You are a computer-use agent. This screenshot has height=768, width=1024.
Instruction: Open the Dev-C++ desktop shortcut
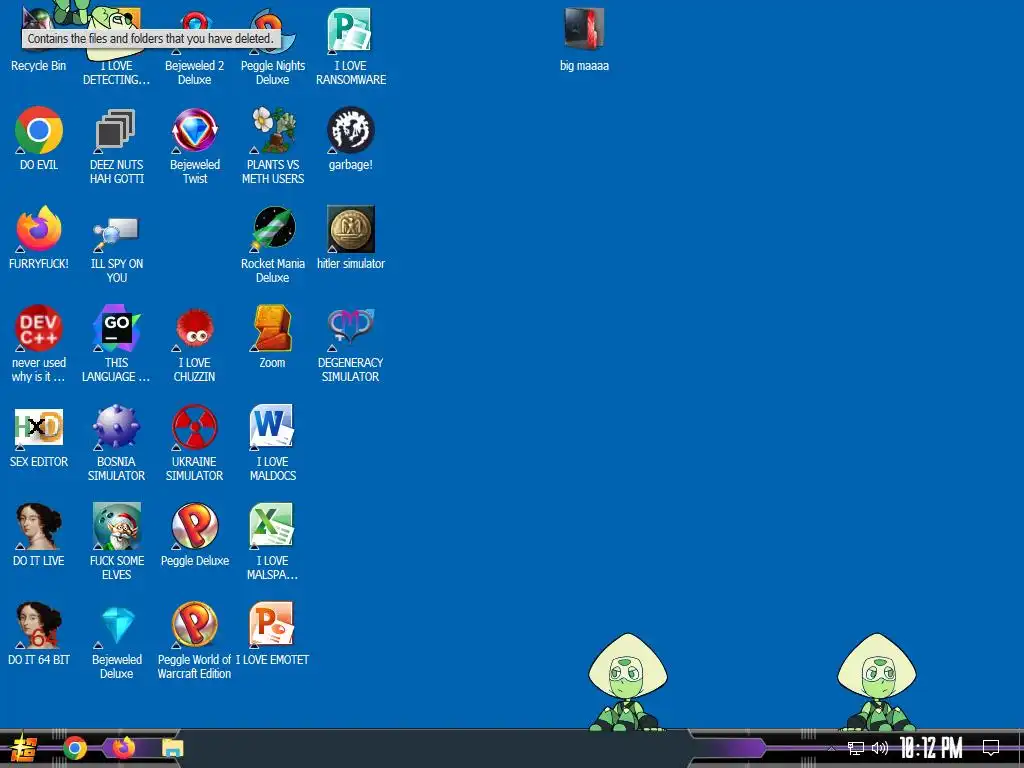[39, 343]
